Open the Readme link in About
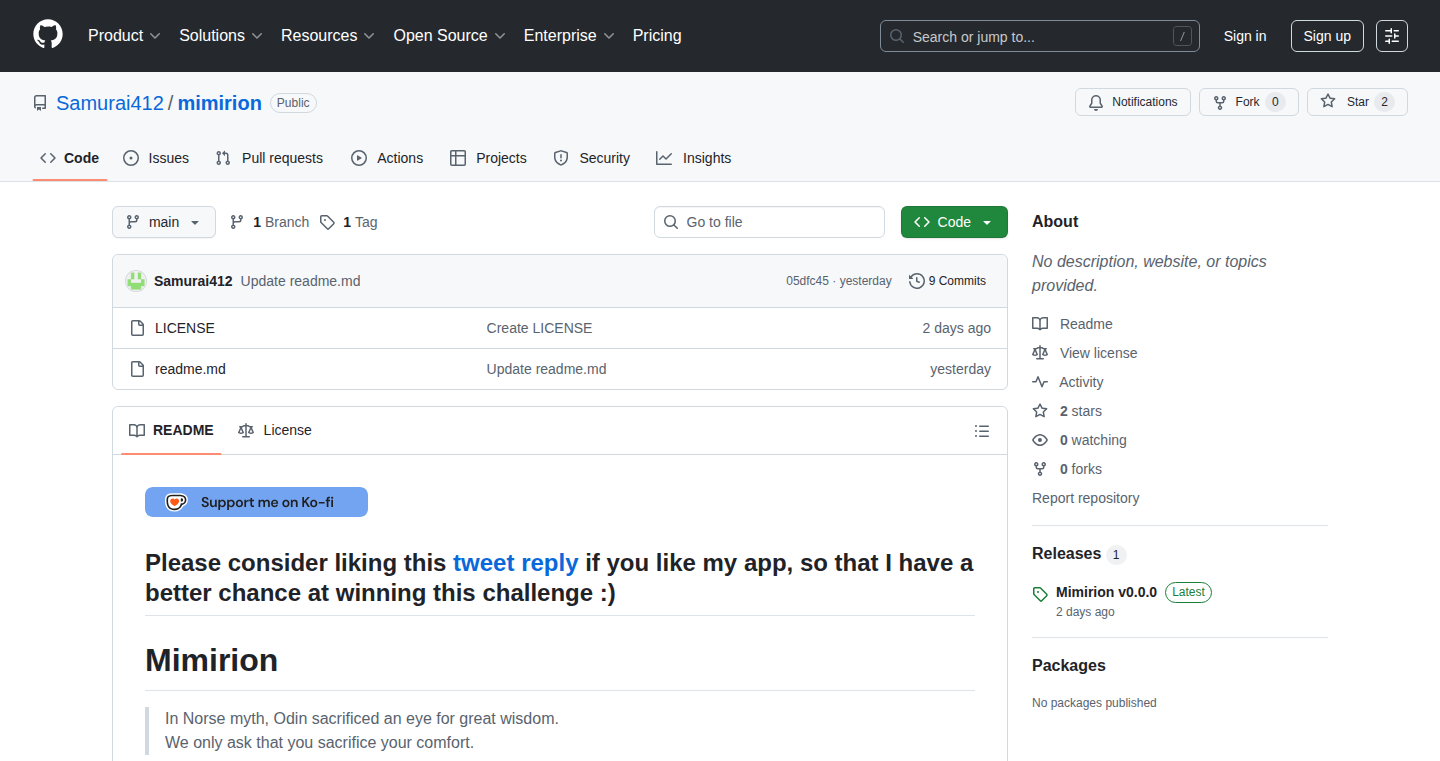Screen dimensions: 1440x761 1073,324
